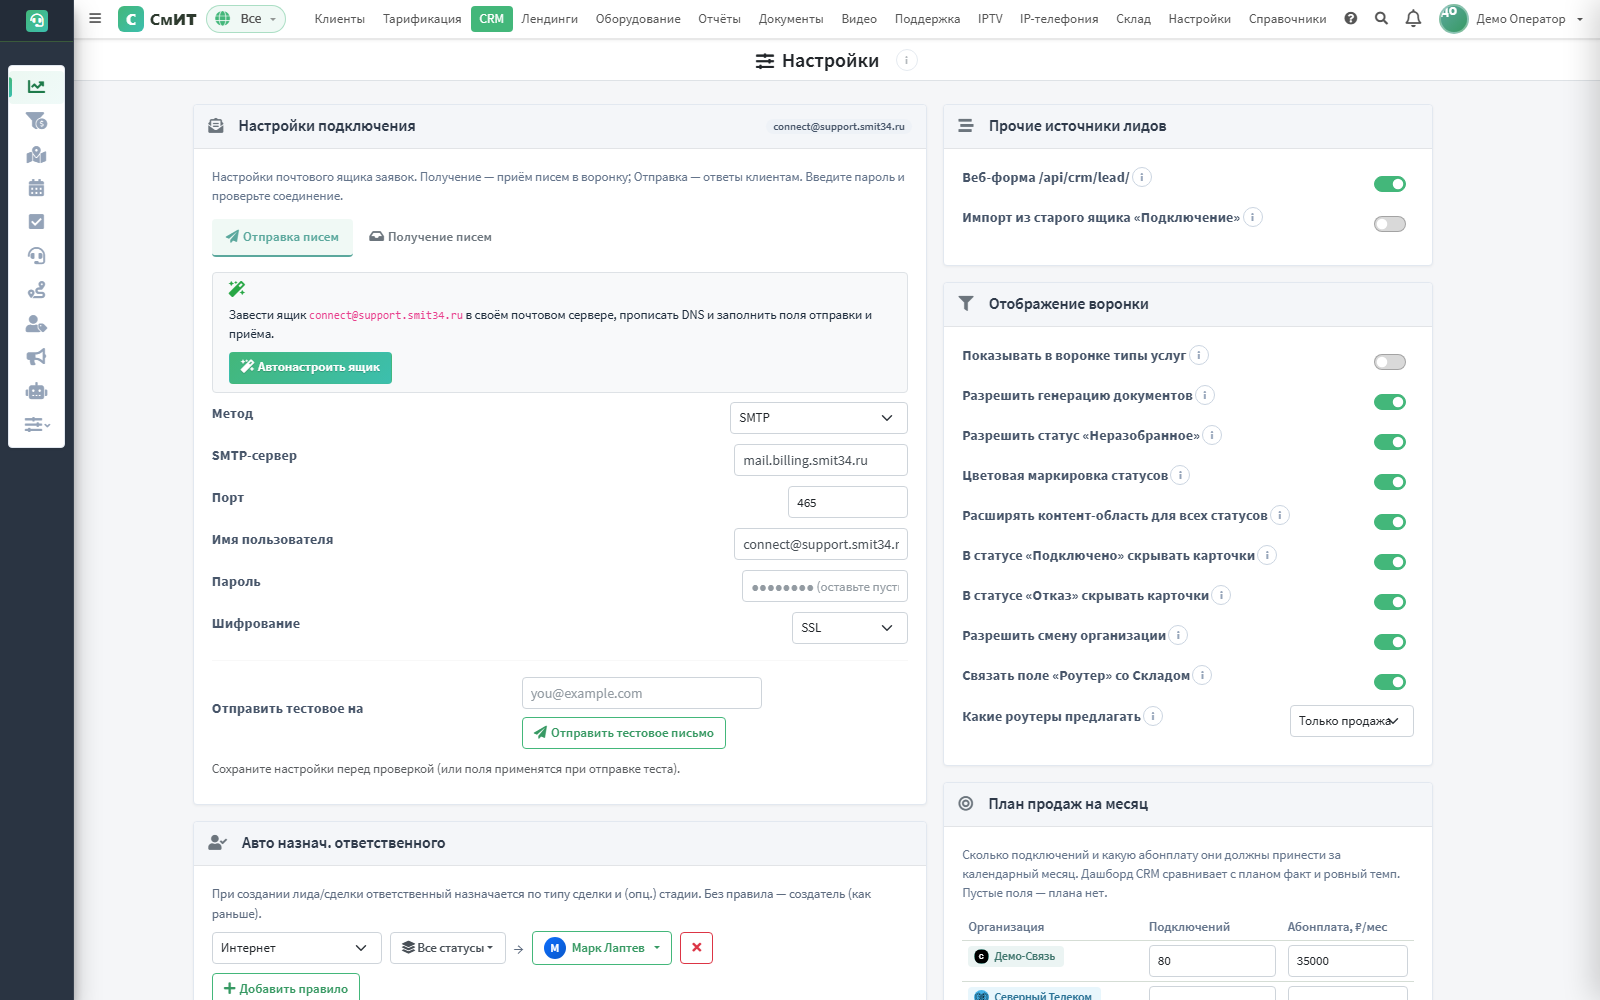
Task: Enable Показывать в воронке типы услуг
Action: click(x=1390, y=362)
